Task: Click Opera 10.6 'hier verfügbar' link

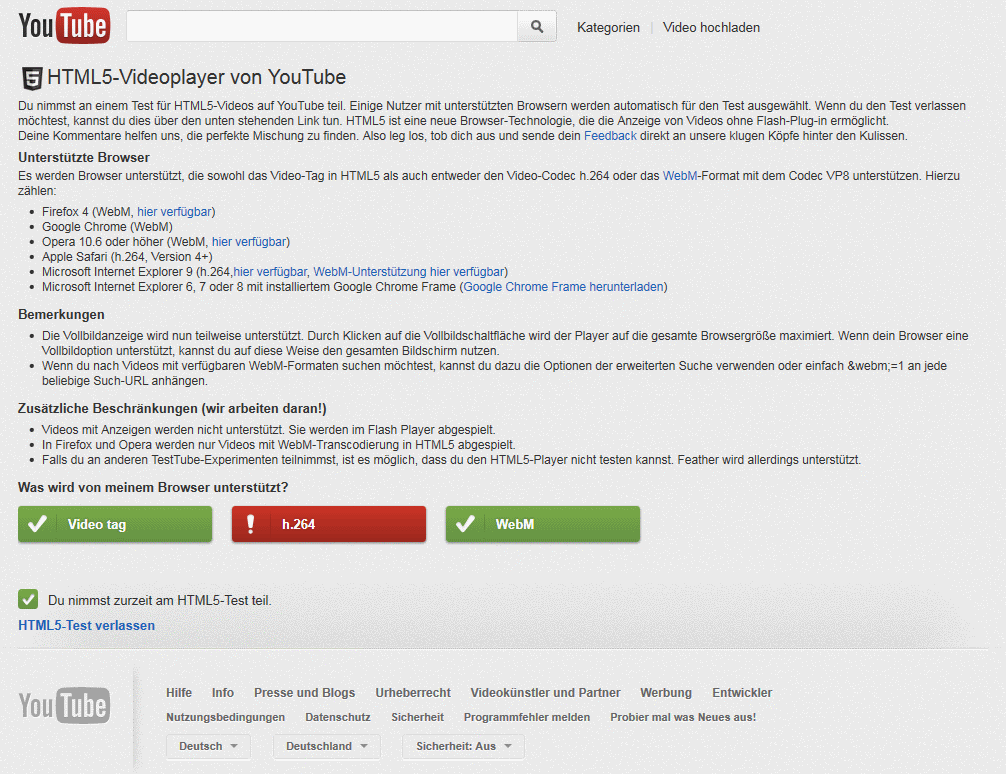Action: 249,242
